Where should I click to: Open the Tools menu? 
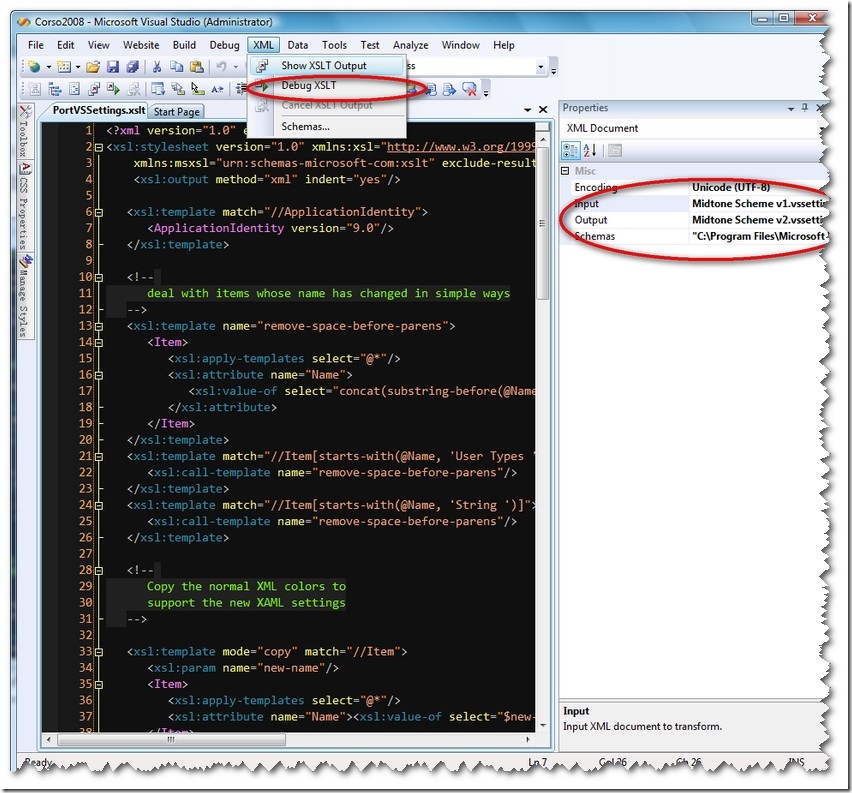tap(334, 45)
